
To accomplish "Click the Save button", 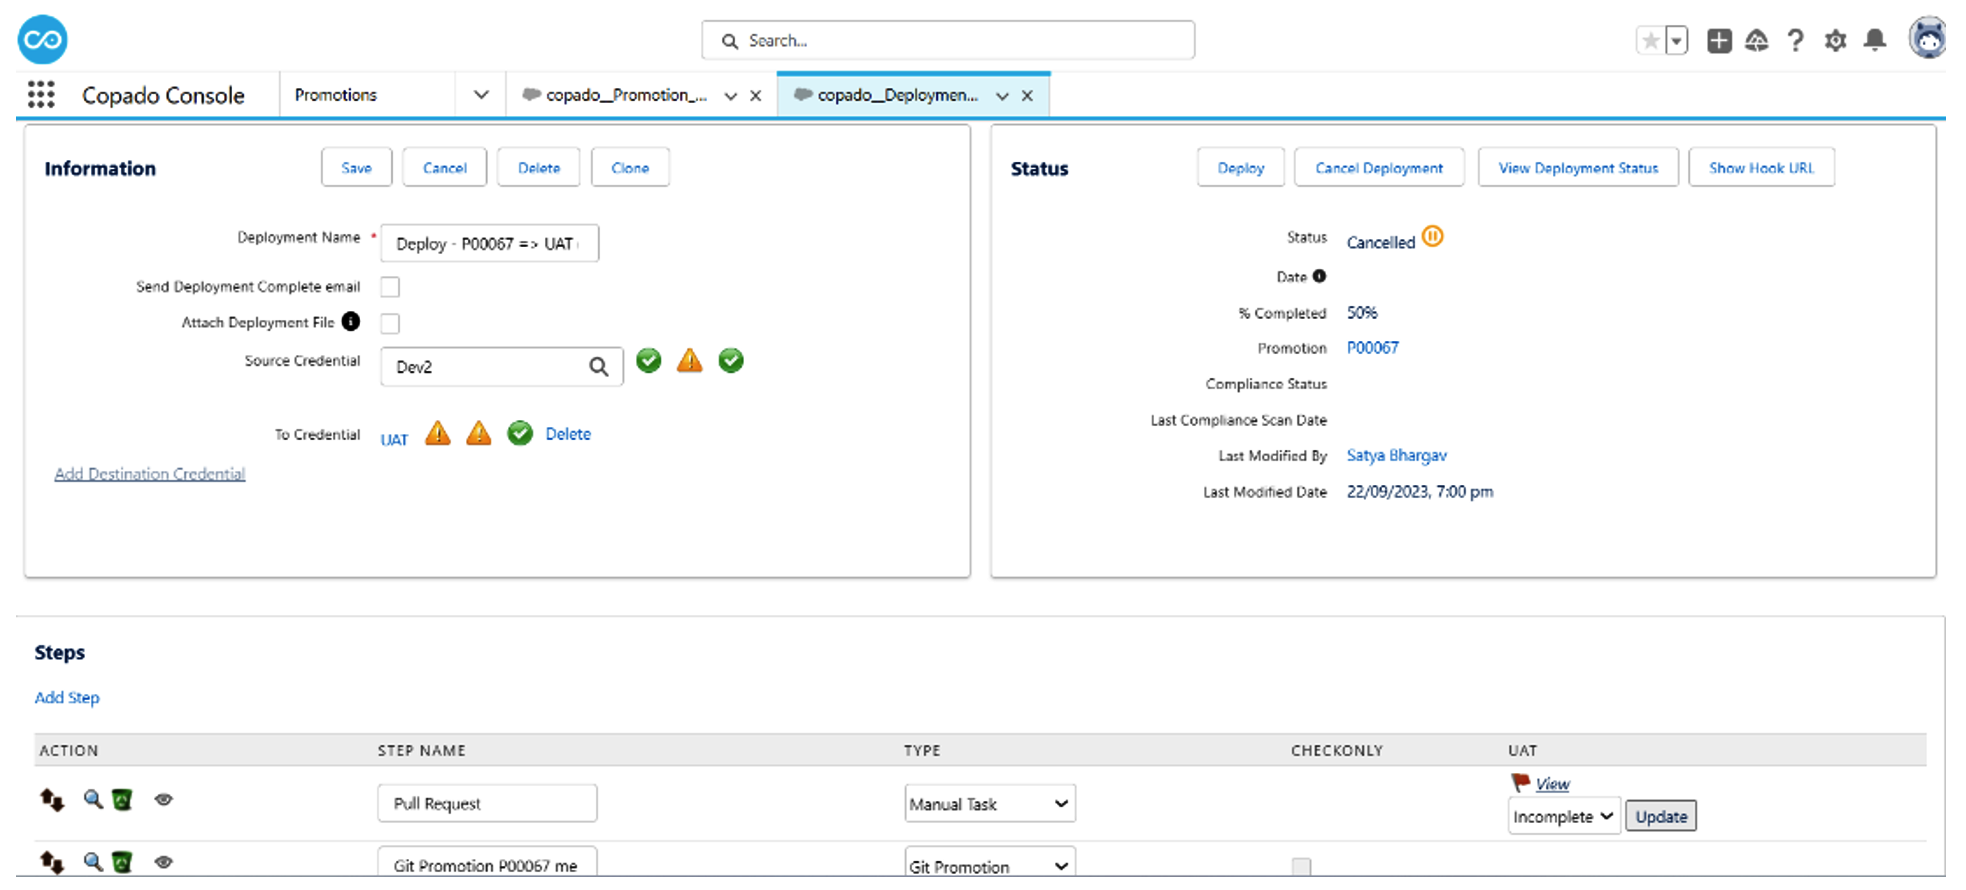I will [x=356, y=167].
